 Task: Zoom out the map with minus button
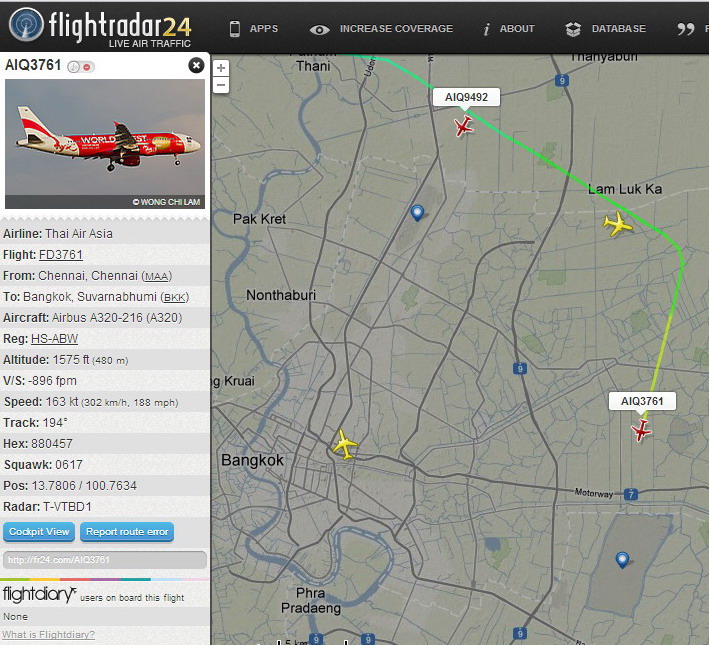click(x=221, y=85)
